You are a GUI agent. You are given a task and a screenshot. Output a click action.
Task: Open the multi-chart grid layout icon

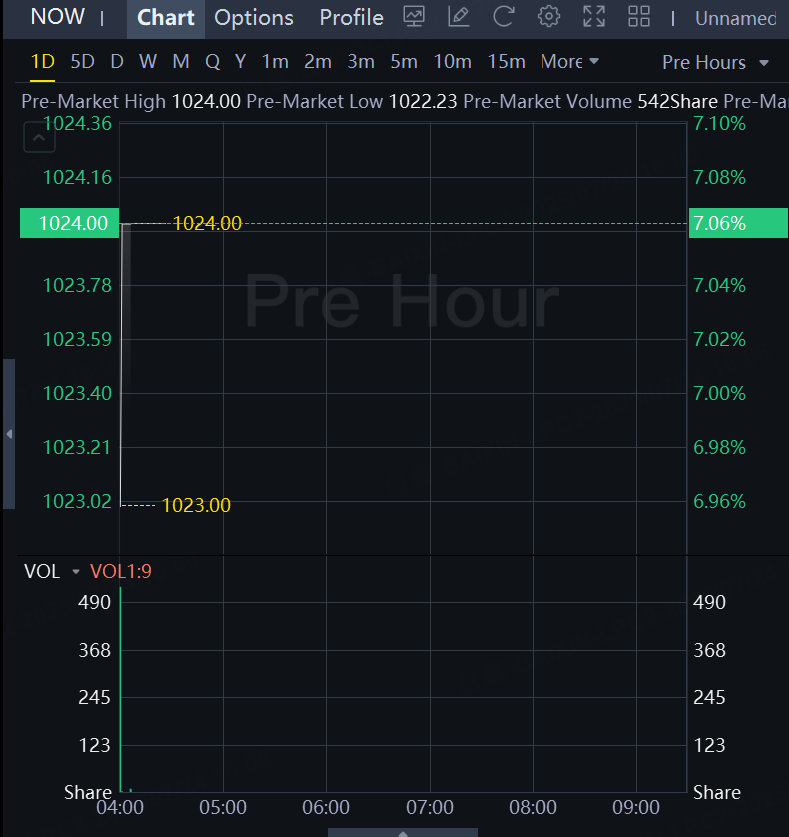click(638, 17)
